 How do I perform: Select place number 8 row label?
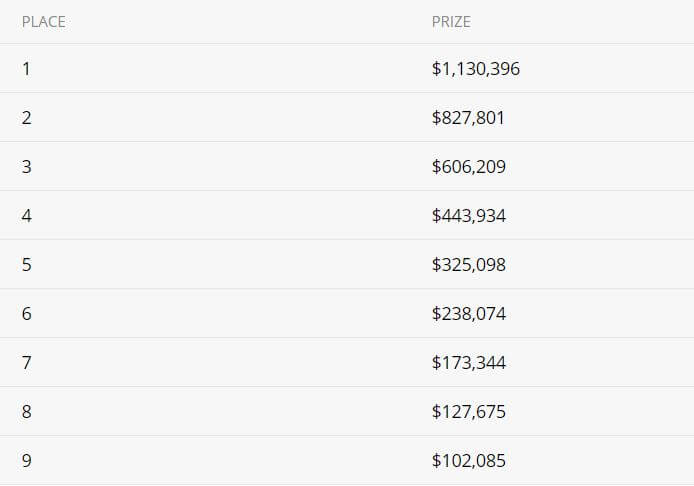click(x=27, y=412)
